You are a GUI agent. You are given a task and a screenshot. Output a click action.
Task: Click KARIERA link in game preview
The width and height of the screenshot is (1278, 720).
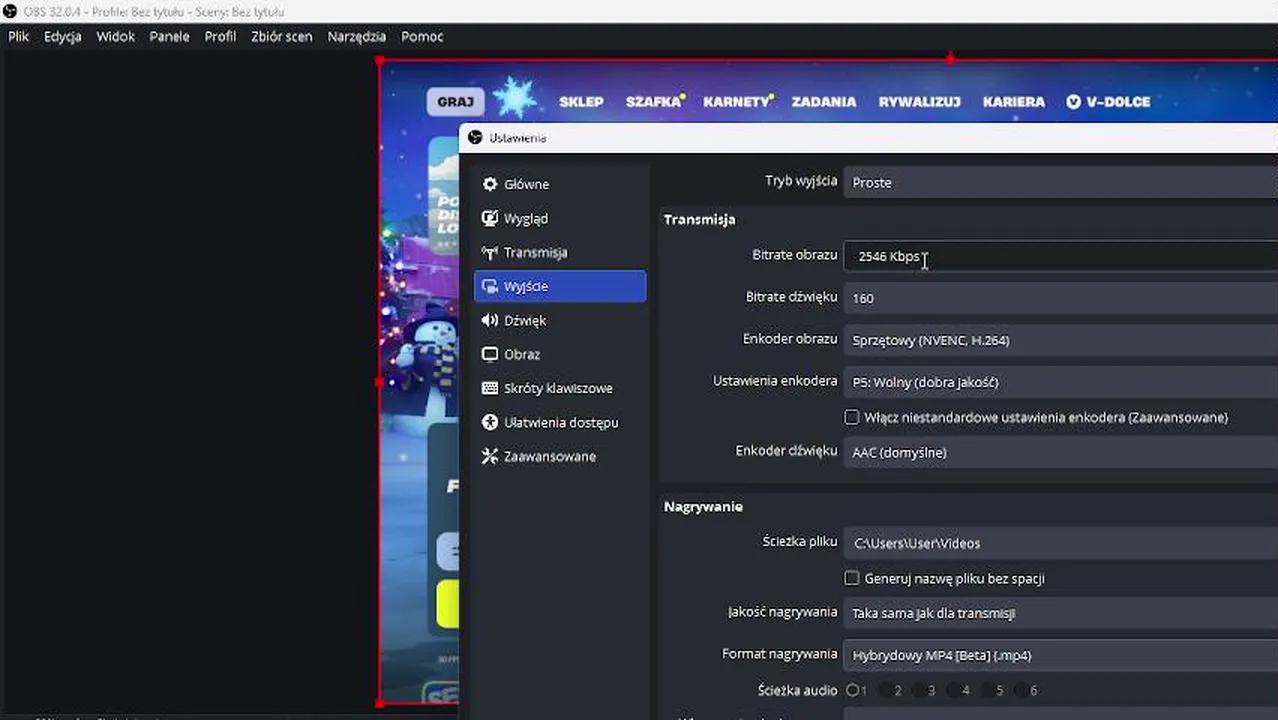[x=1014, y=101]
